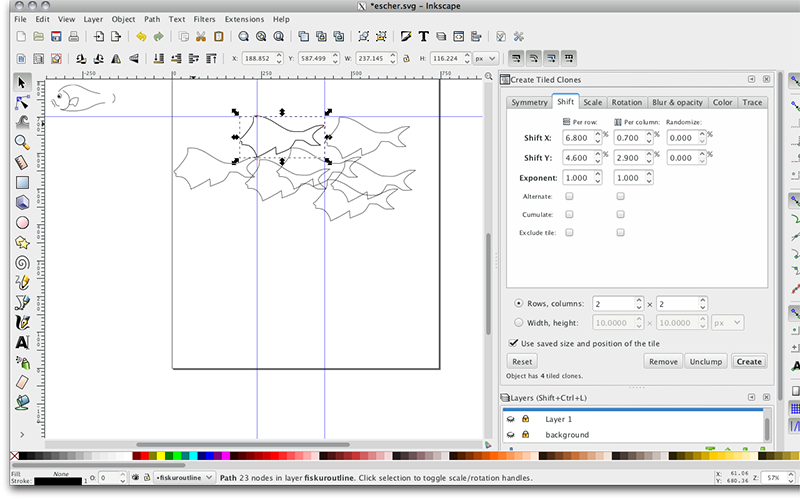This screenshot has width=800, height=500.
Task: Click the Reset button
Action: (522, 361)
